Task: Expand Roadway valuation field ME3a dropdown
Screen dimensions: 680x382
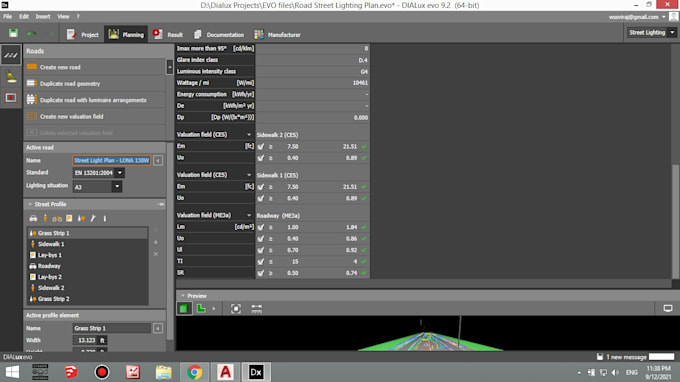Action: (x=249, y=215)
